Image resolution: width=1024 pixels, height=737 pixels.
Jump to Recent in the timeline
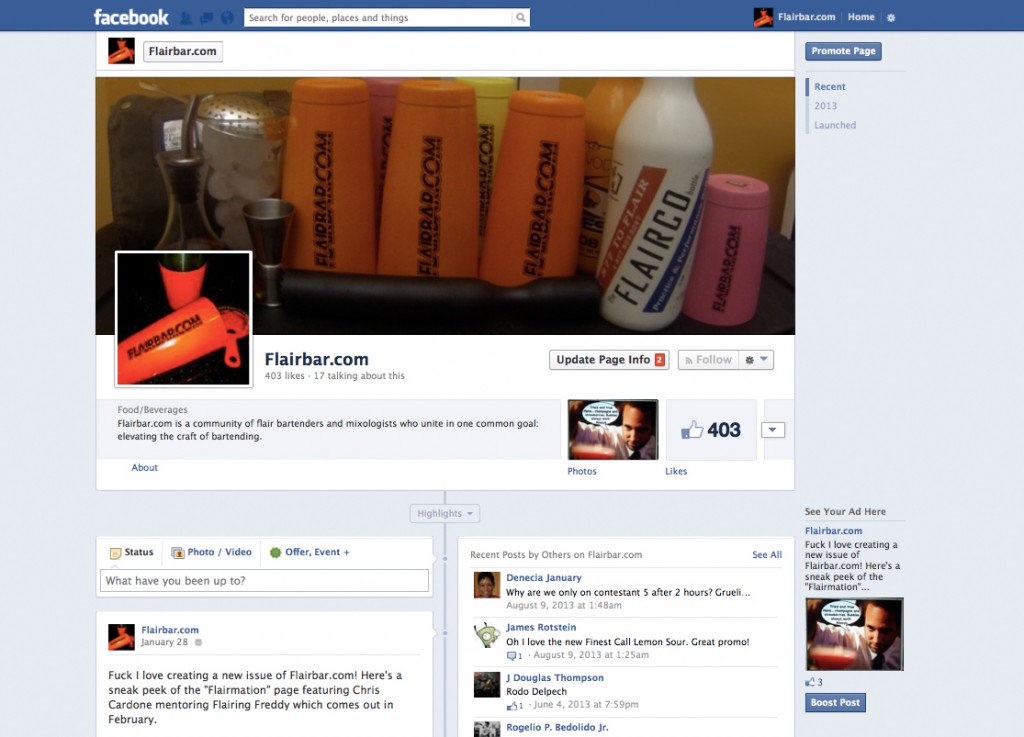click(x=829, y=87)
